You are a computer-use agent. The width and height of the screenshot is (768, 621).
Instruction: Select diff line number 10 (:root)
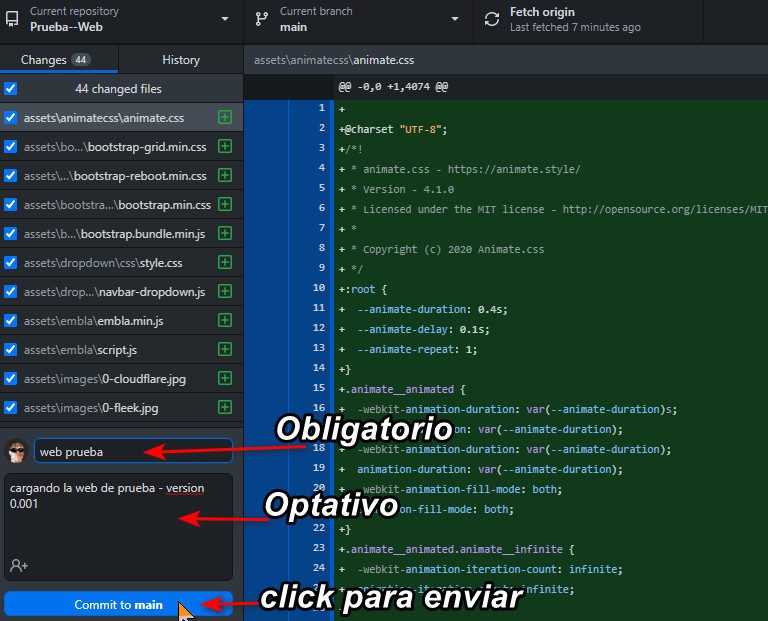click(319, 287)
